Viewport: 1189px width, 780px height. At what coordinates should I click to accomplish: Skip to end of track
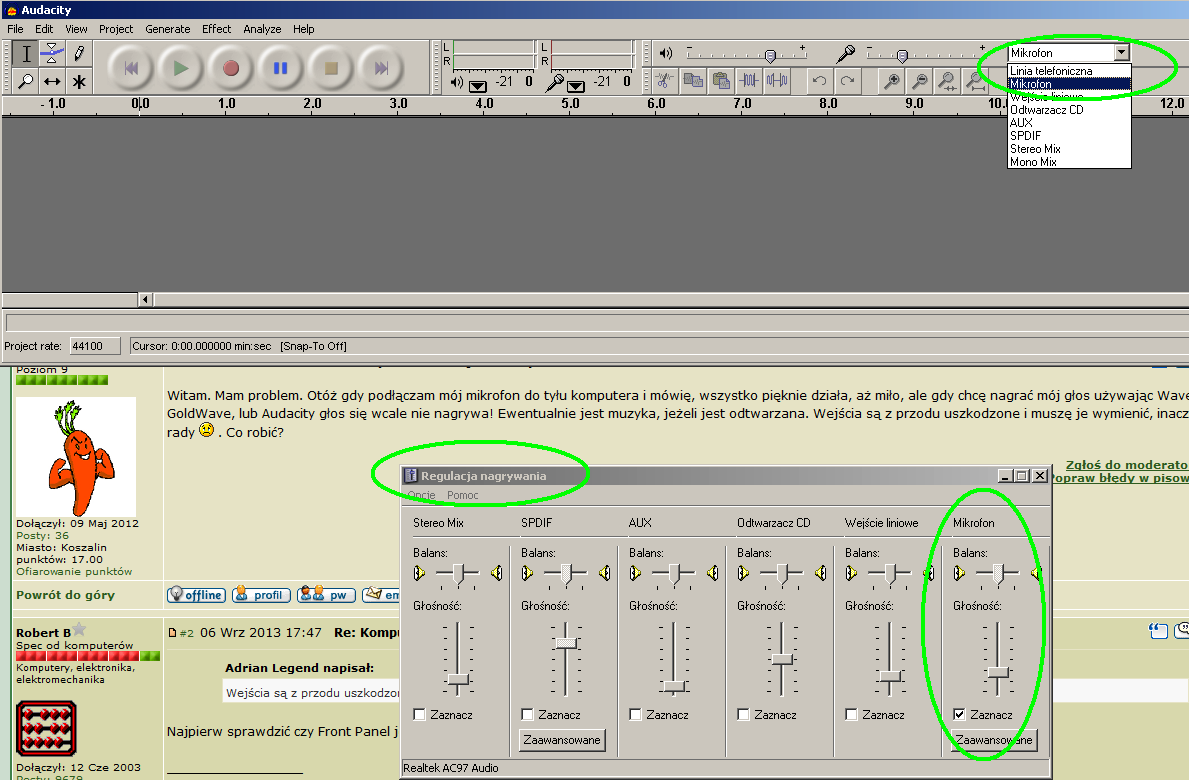point(381,68)
